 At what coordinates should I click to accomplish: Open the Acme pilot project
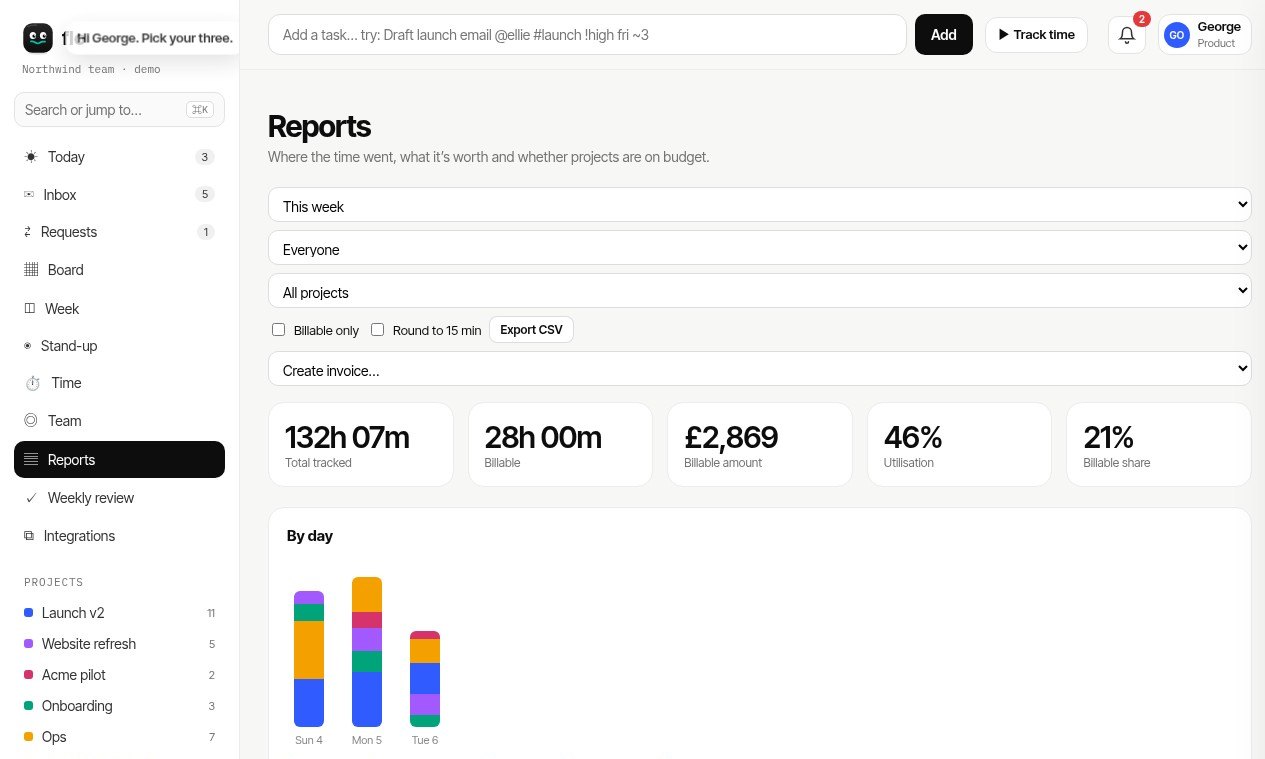(x=119, y=675)
